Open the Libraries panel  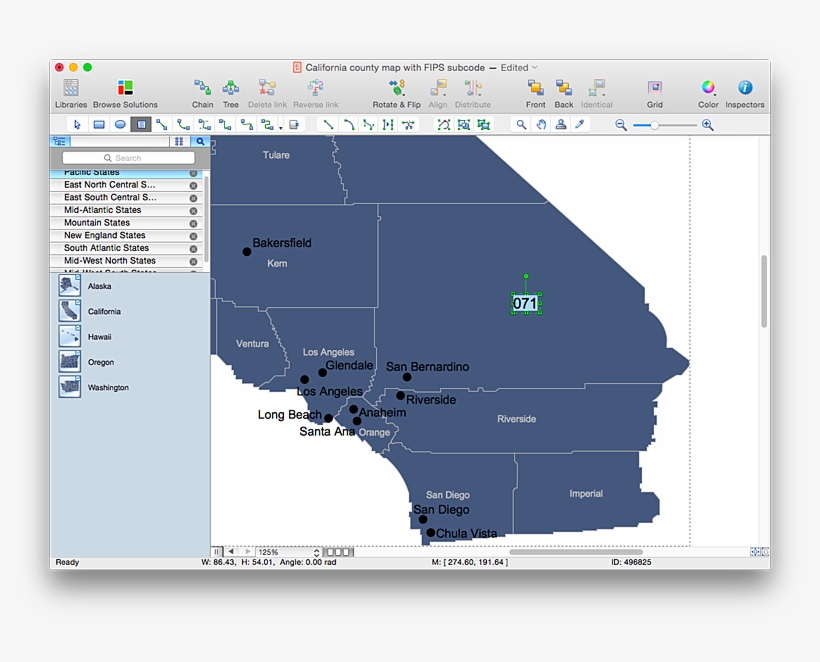pyautogui.click(x=71, y=94)
